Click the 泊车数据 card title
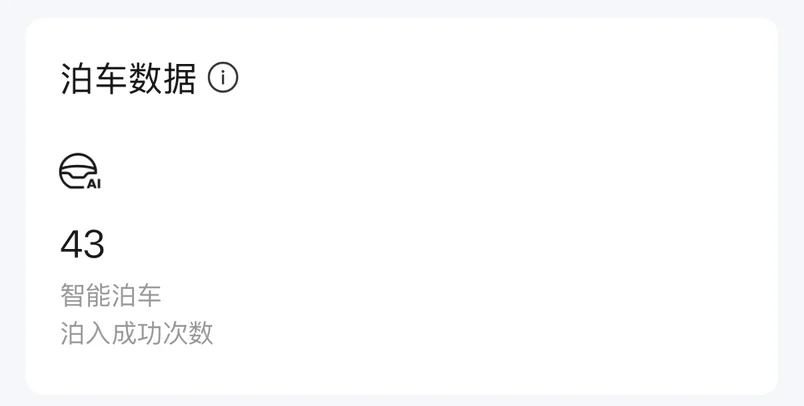 [x=128, y=78]
